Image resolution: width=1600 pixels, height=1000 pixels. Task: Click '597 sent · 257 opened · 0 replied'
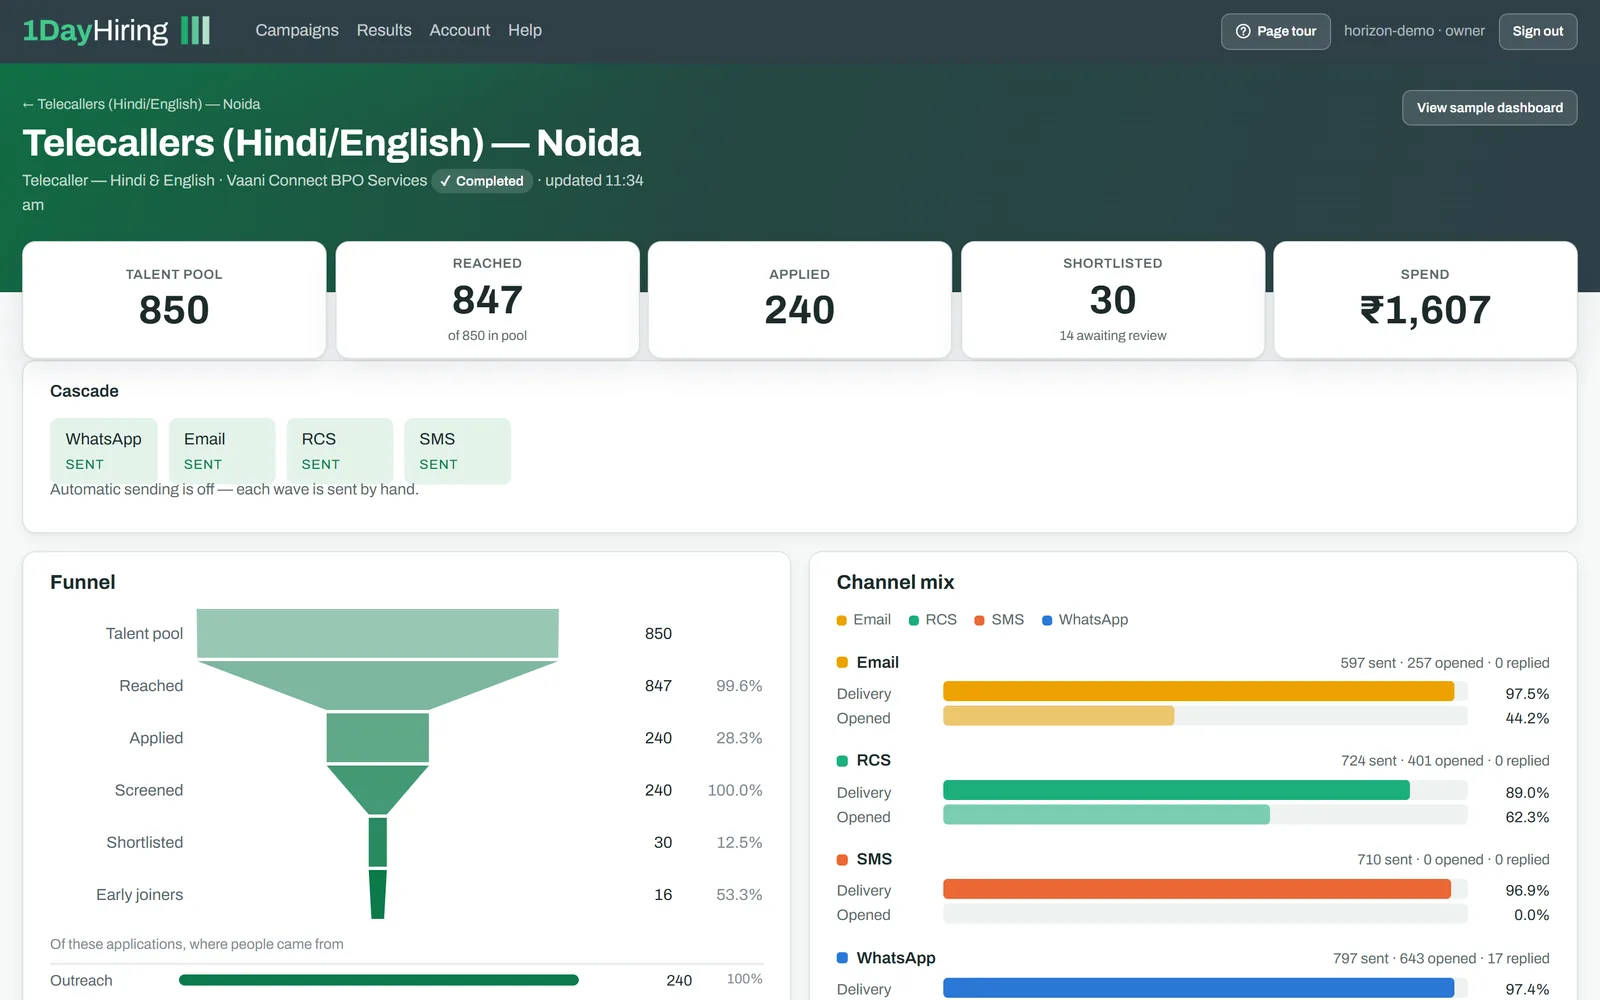[1445, 663]
